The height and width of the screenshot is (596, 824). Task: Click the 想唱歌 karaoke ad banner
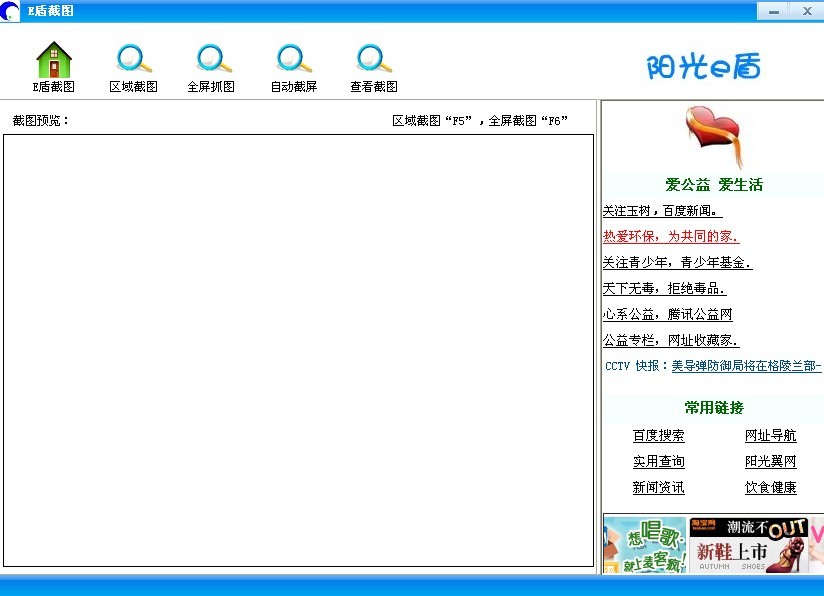tap(645, 544)
